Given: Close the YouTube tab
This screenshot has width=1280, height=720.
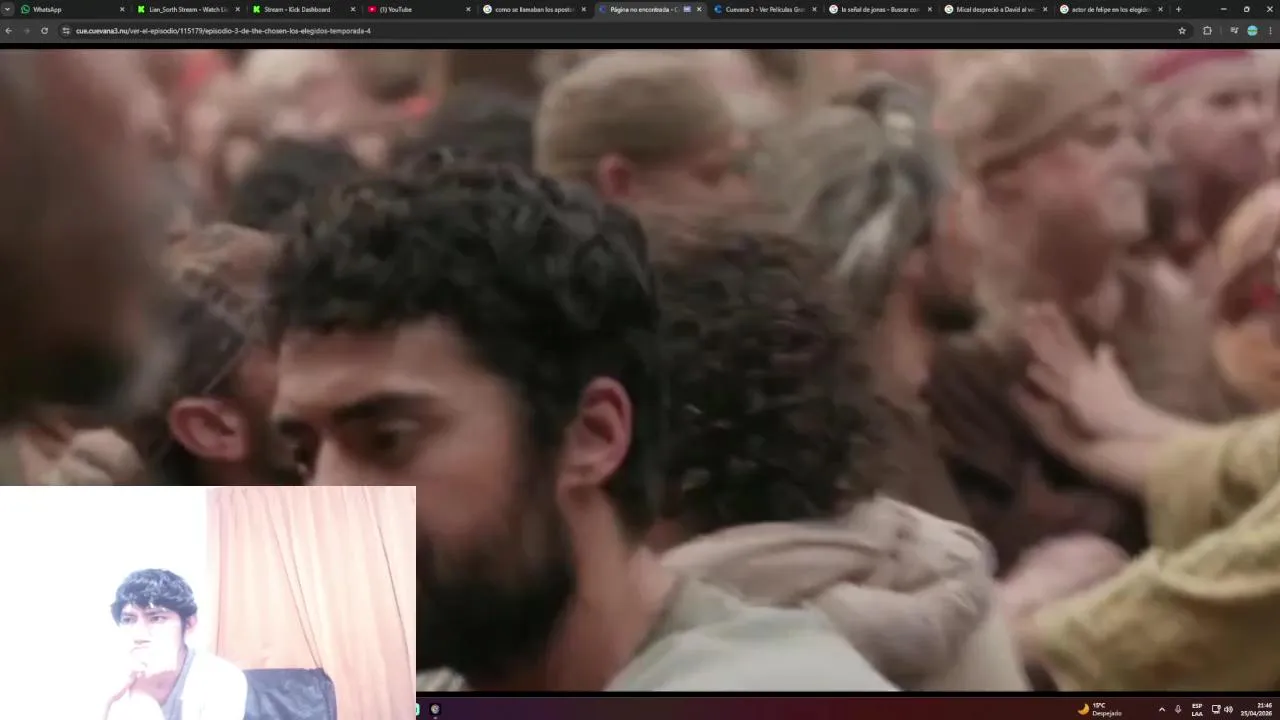Looking at the screenshot, I should coord(468,9).
